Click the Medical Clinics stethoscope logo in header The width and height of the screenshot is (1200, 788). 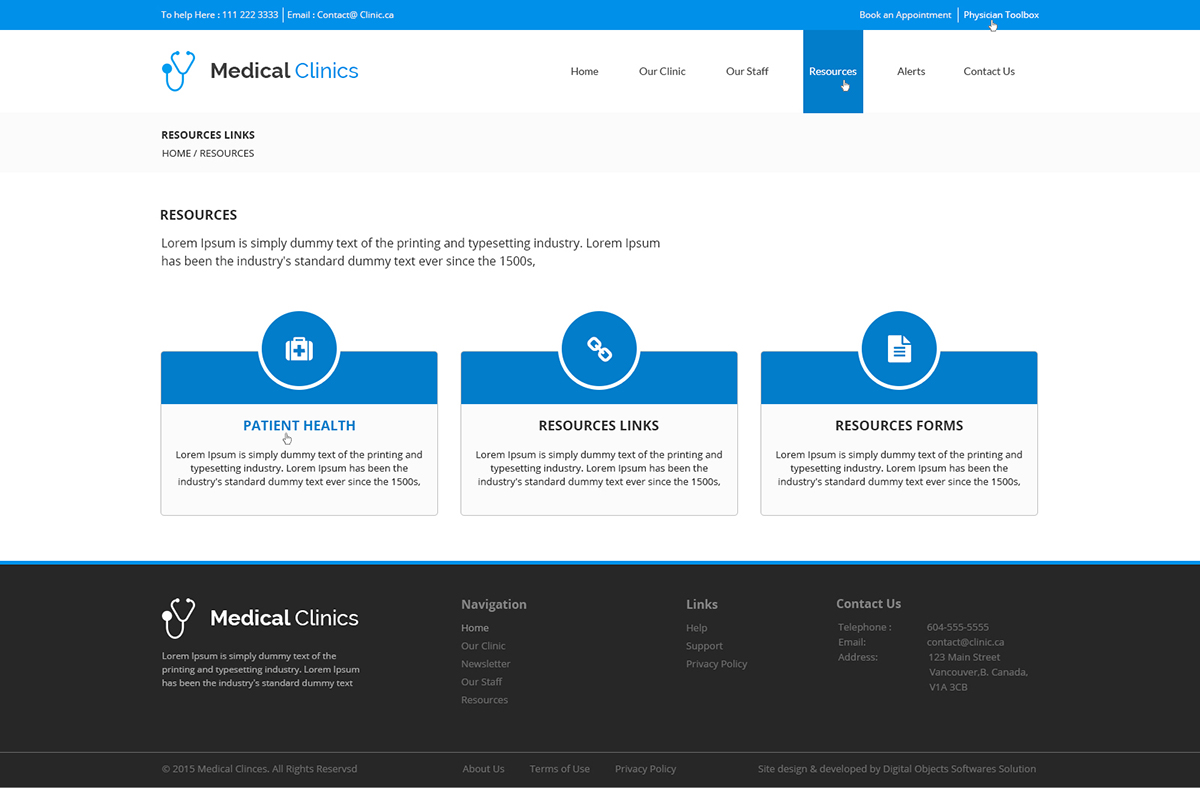coord(177,70)
